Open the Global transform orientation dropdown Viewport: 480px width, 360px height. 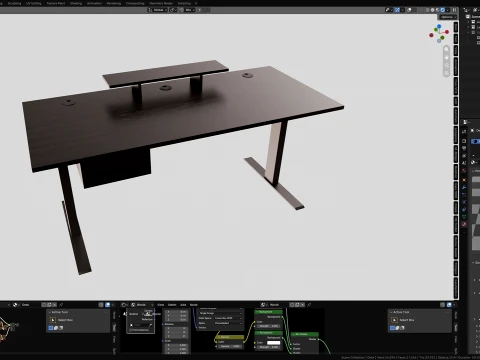click(158, 10)
